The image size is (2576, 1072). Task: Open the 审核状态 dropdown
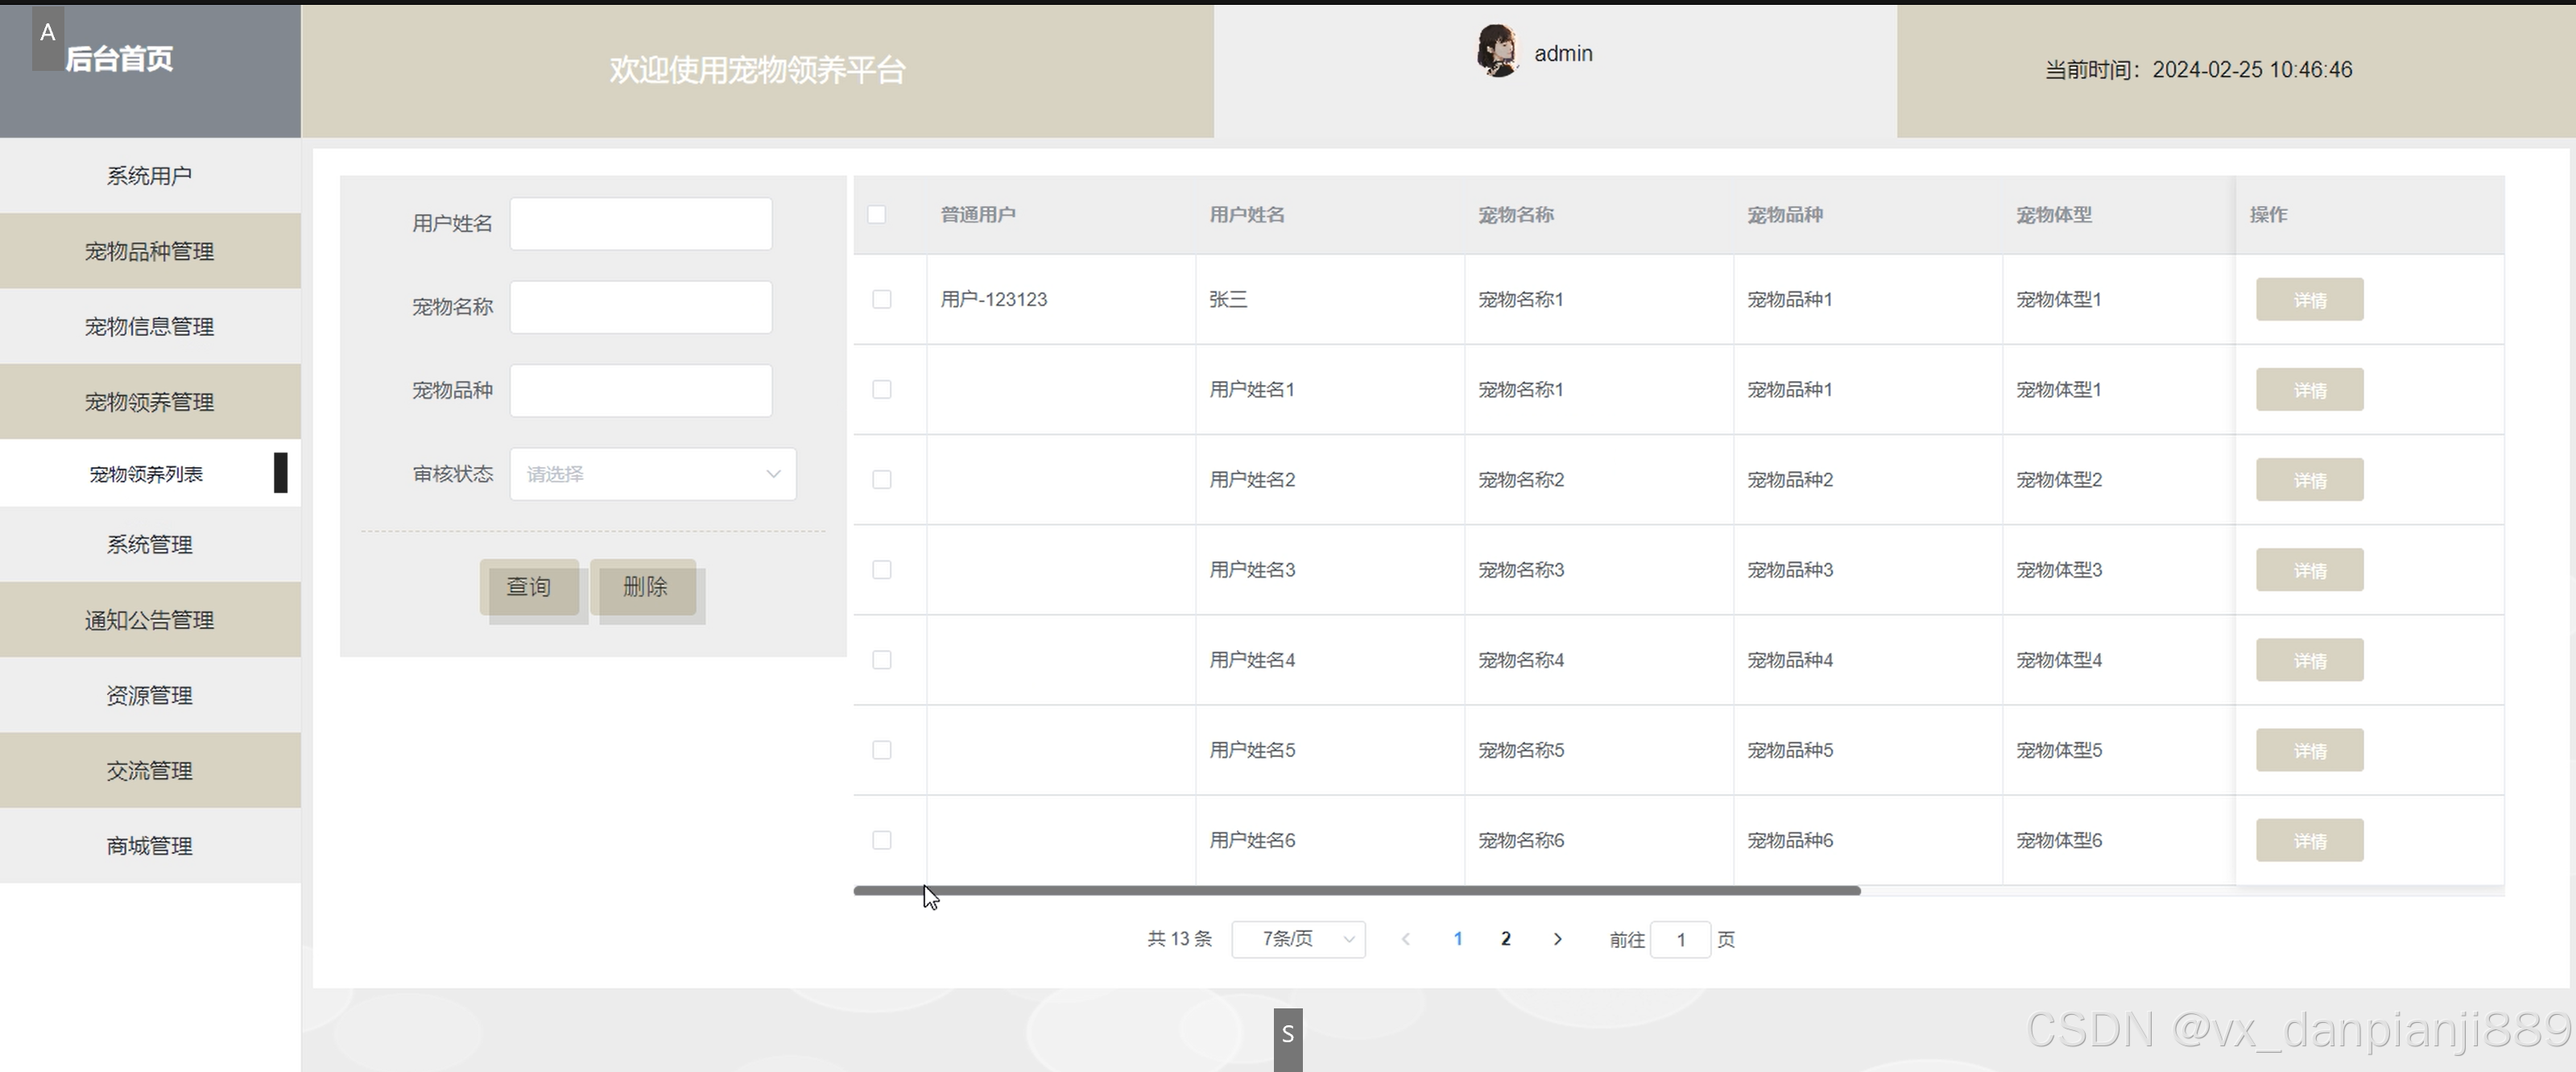652,474
